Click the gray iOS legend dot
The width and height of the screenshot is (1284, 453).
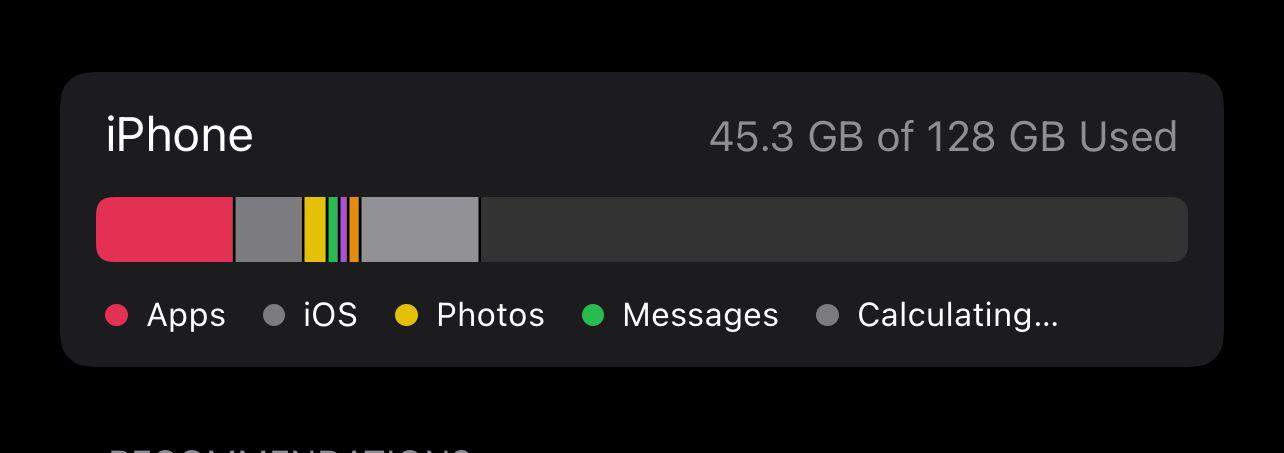pos(274,315)
